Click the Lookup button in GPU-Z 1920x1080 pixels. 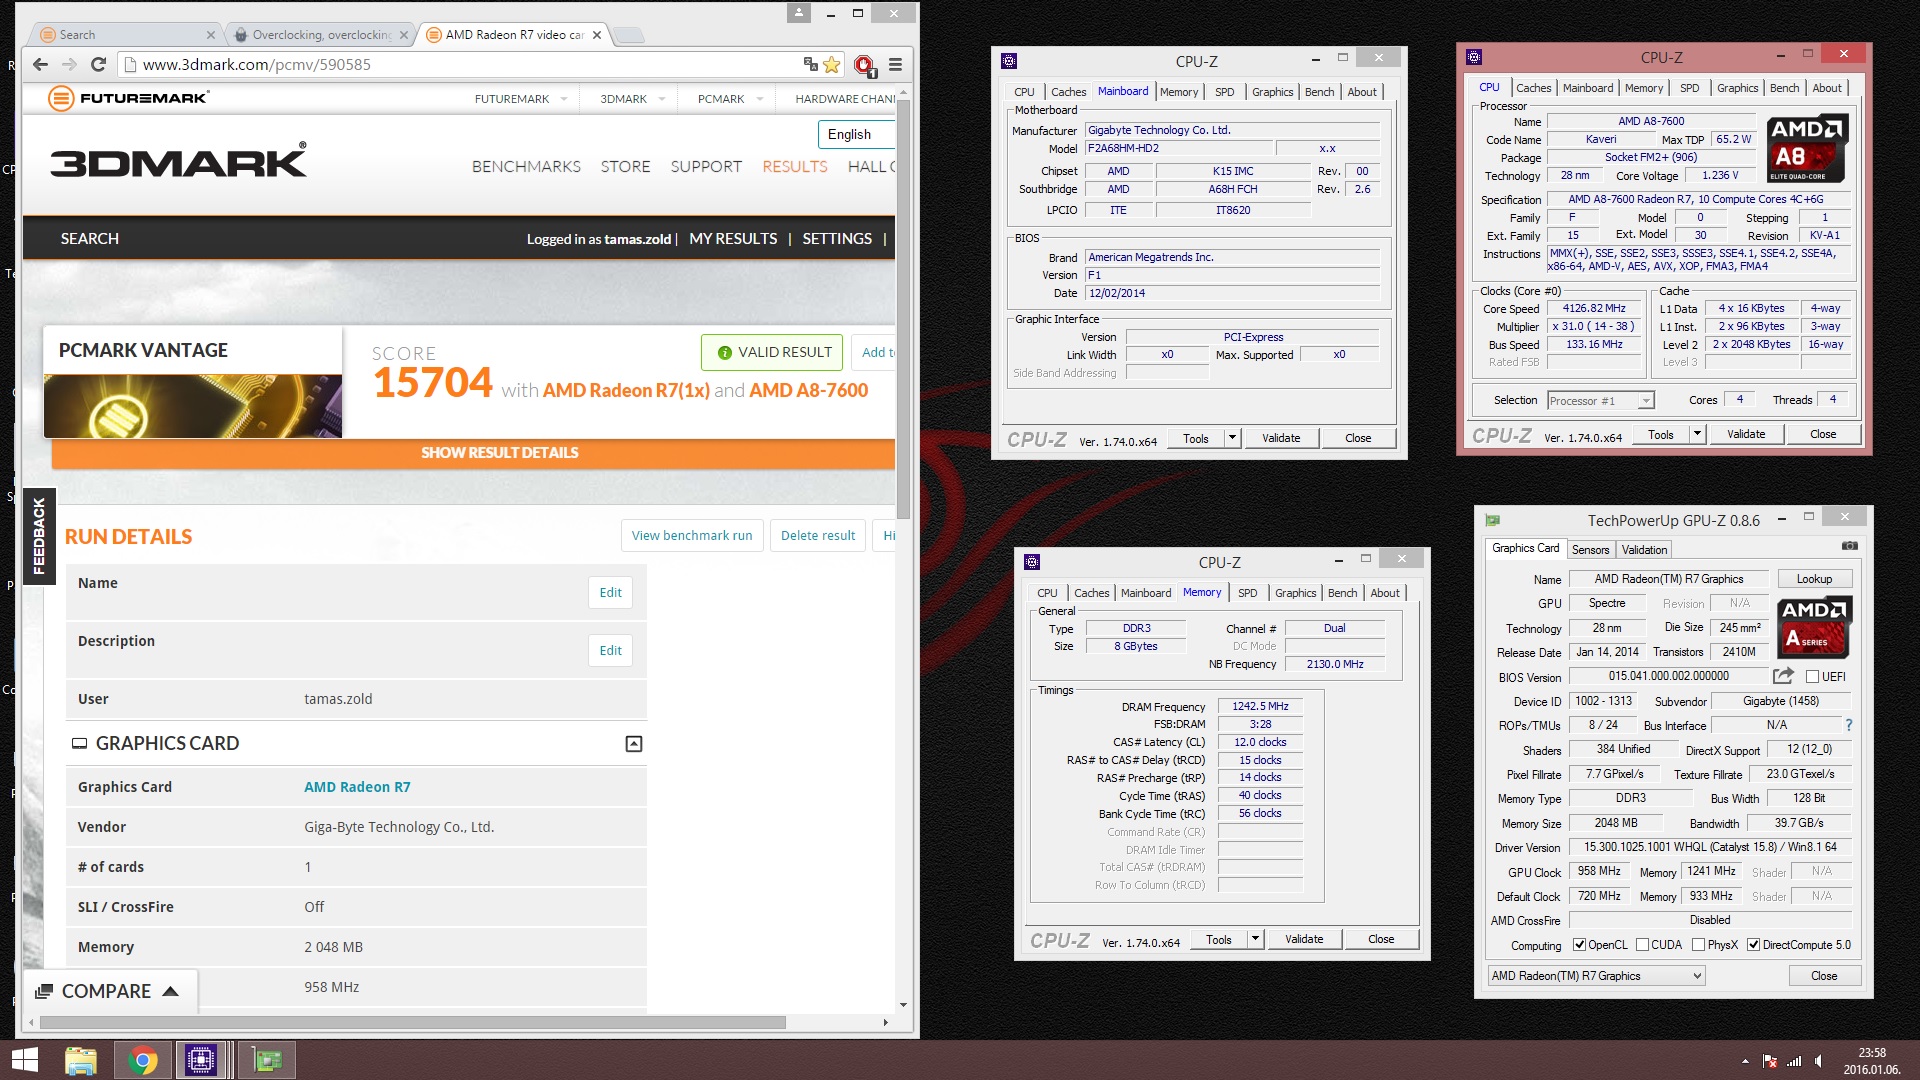(1814, 579)
